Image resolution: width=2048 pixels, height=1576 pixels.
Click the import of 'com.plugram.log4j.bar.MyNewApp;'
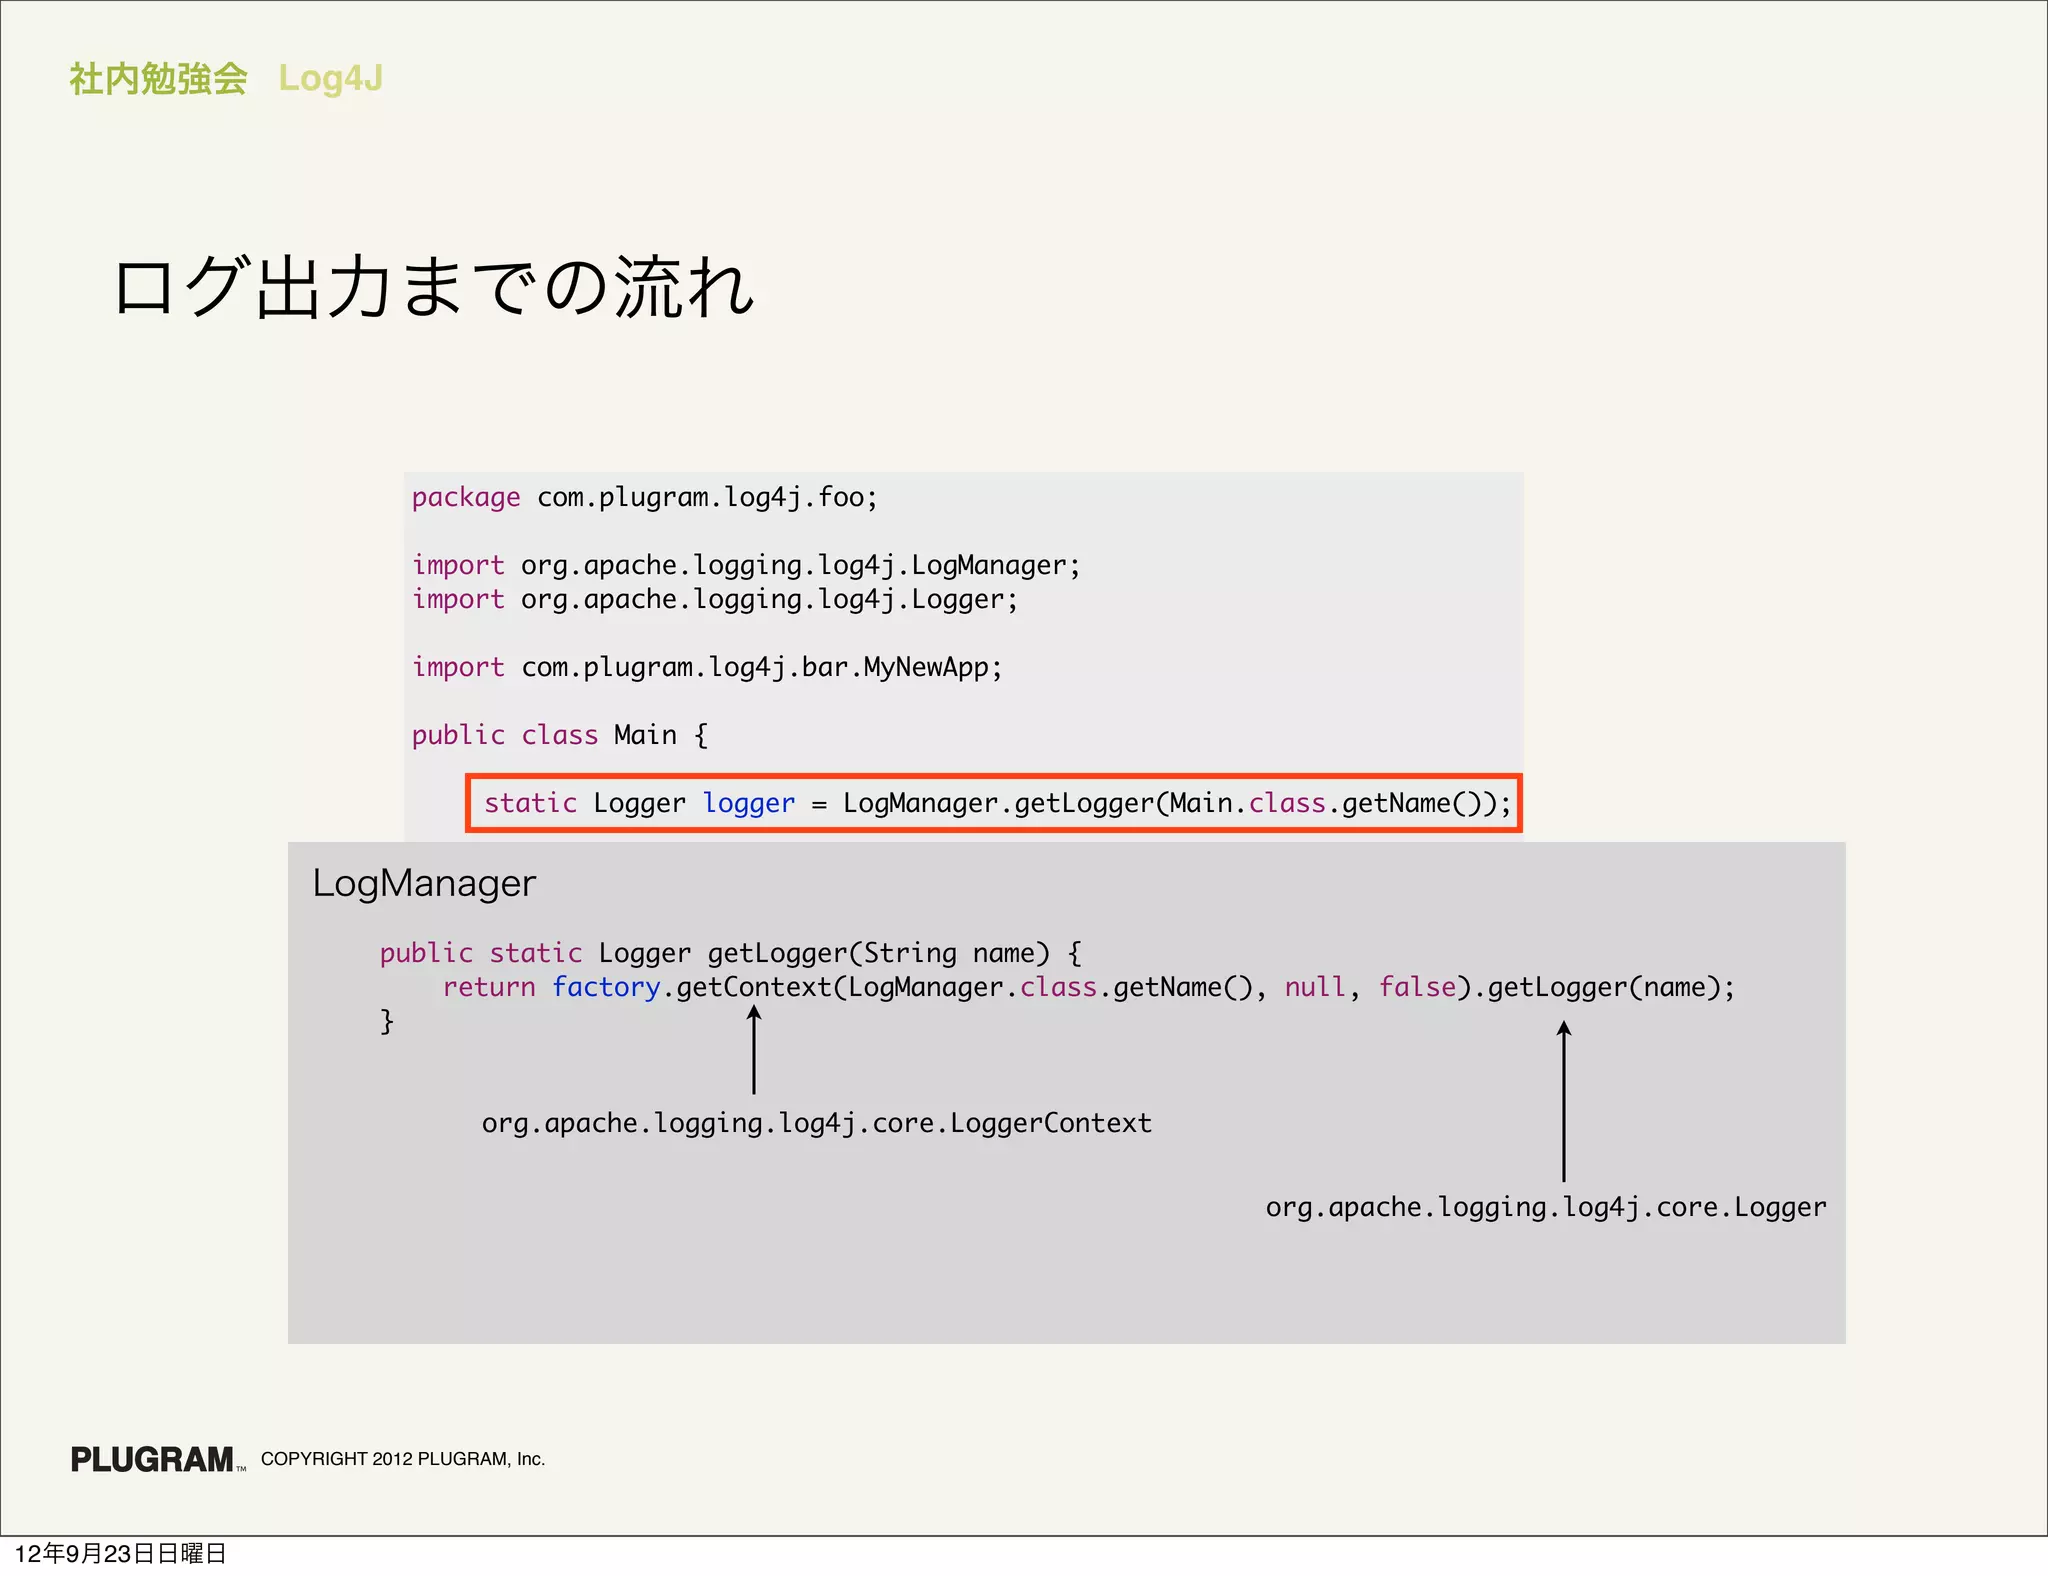tap(707, 667)
